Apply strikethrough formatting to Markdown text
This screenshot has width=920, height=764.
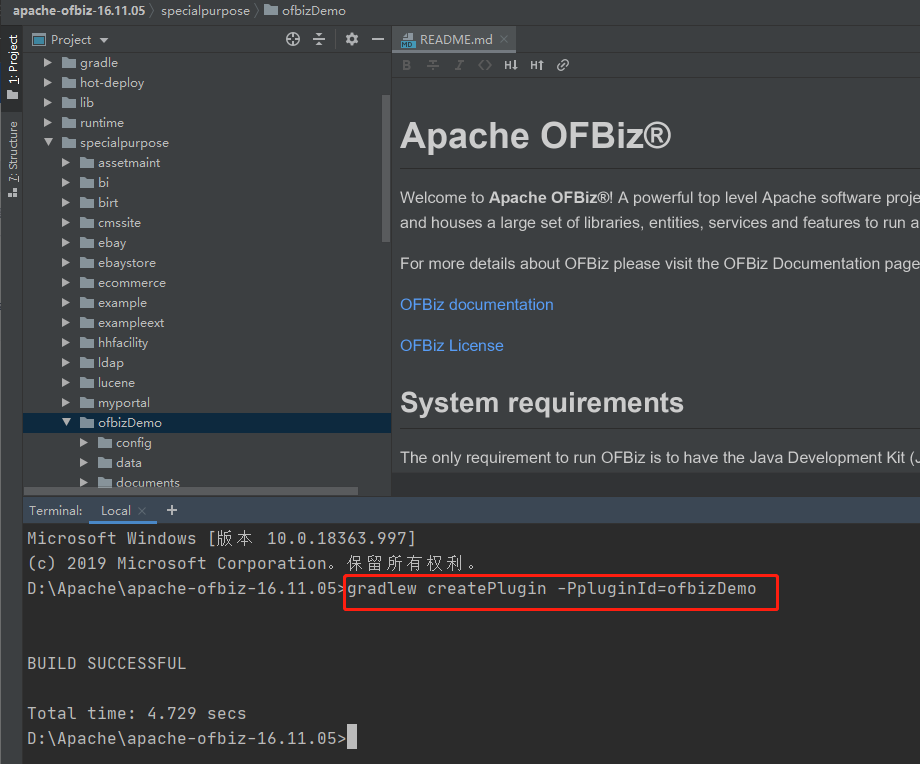432,65
